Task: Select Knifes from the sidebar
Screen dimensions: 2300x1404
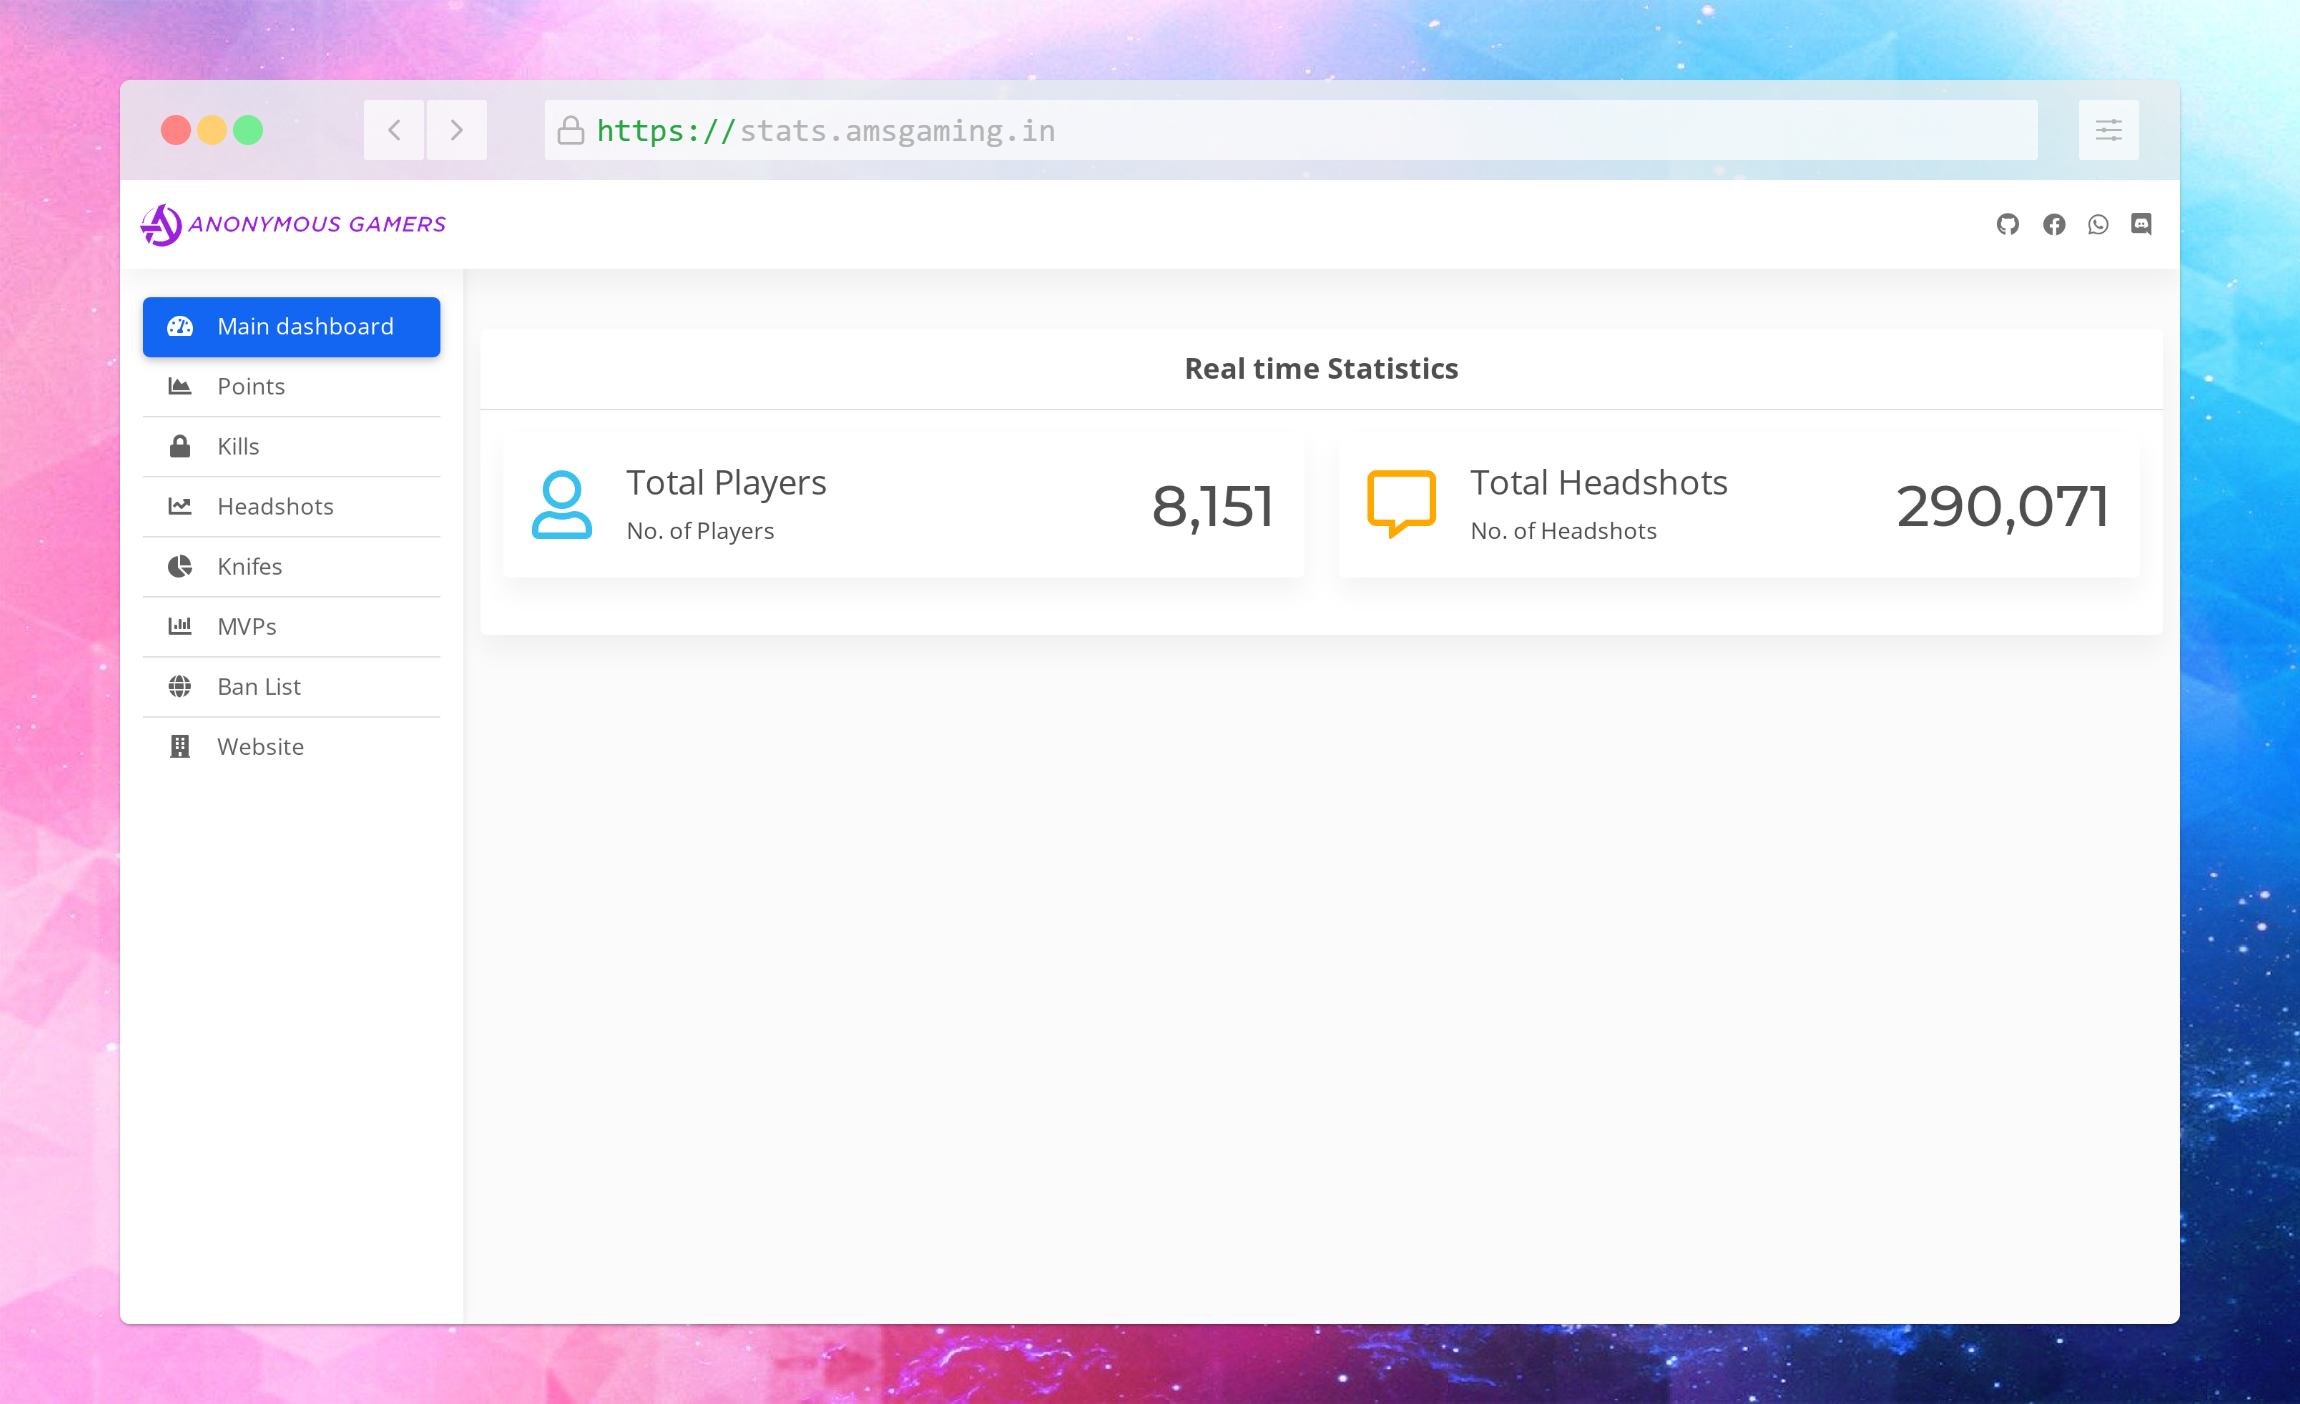Action: [x=250, y=567]
